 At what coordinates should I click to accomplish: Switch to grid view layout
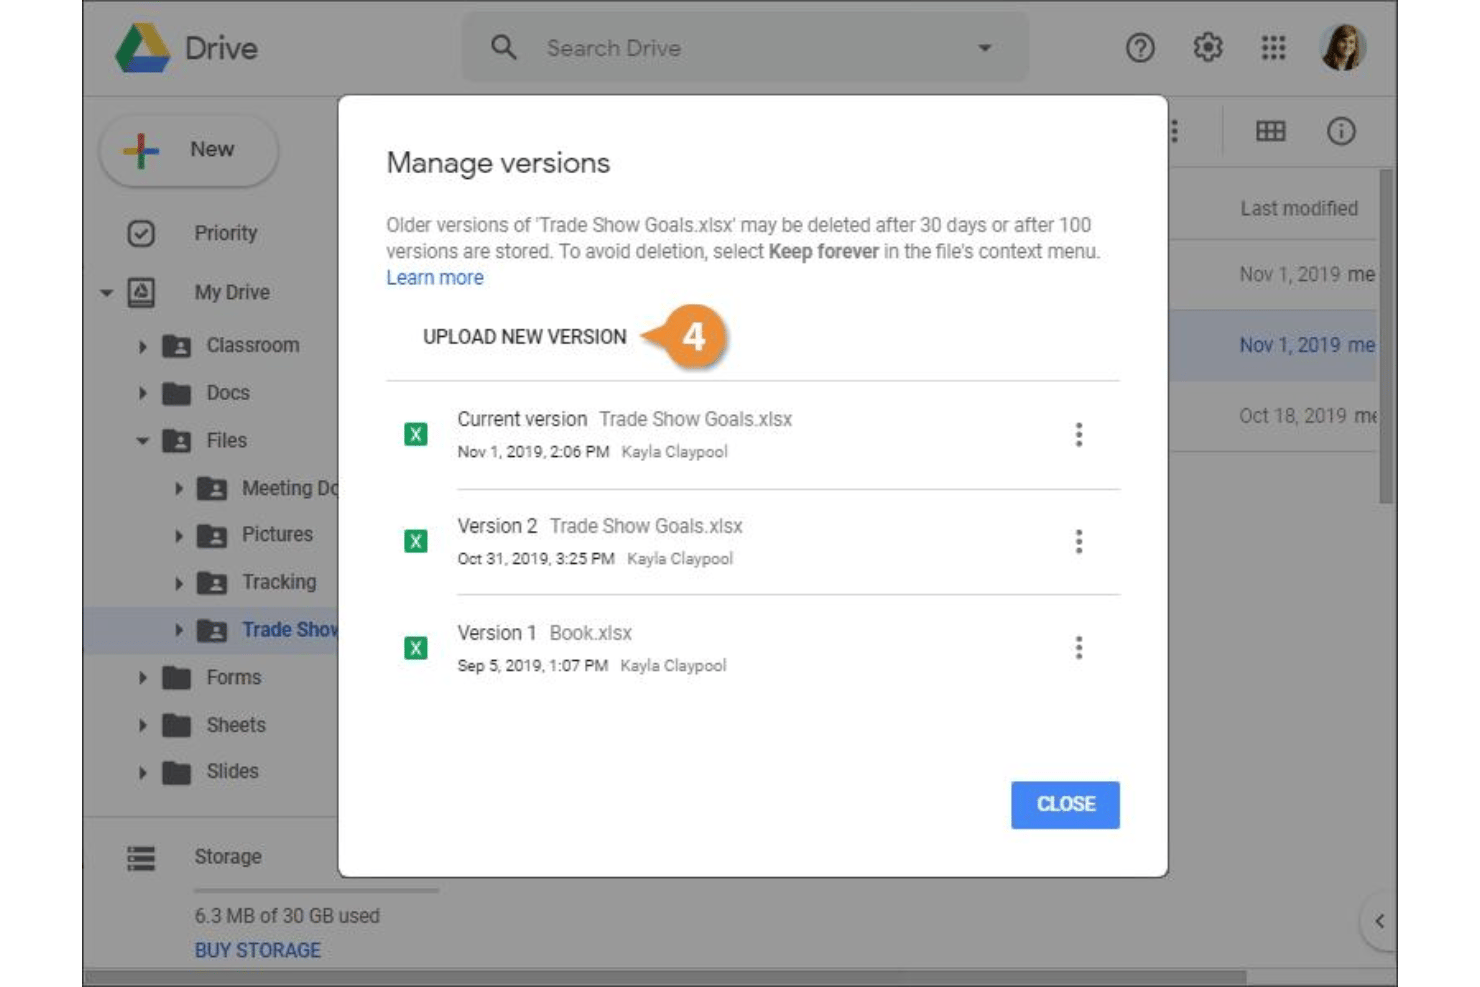click(1271, 131)
